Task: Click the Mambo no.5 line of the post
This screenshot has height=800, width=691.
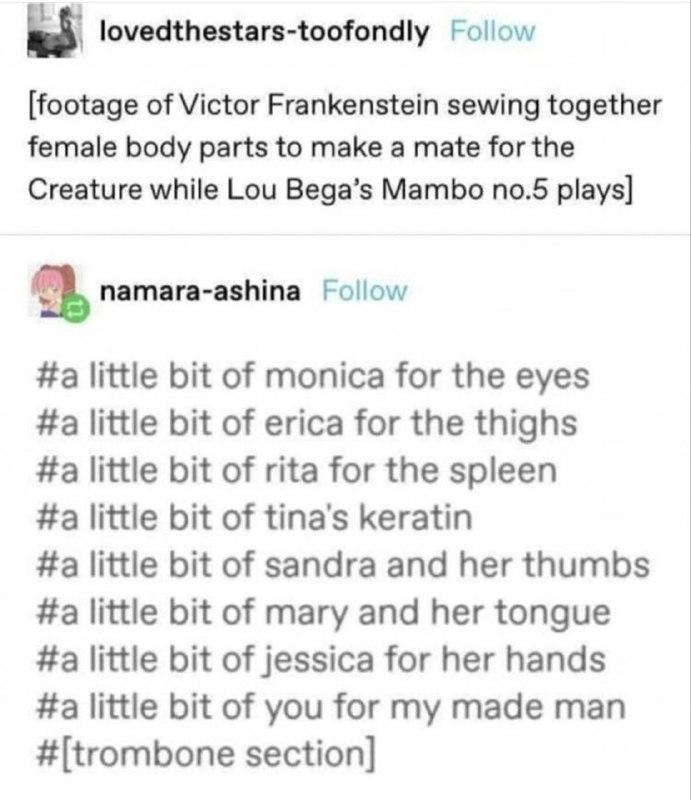Action: pyautogui.click(x=330, y=190)
